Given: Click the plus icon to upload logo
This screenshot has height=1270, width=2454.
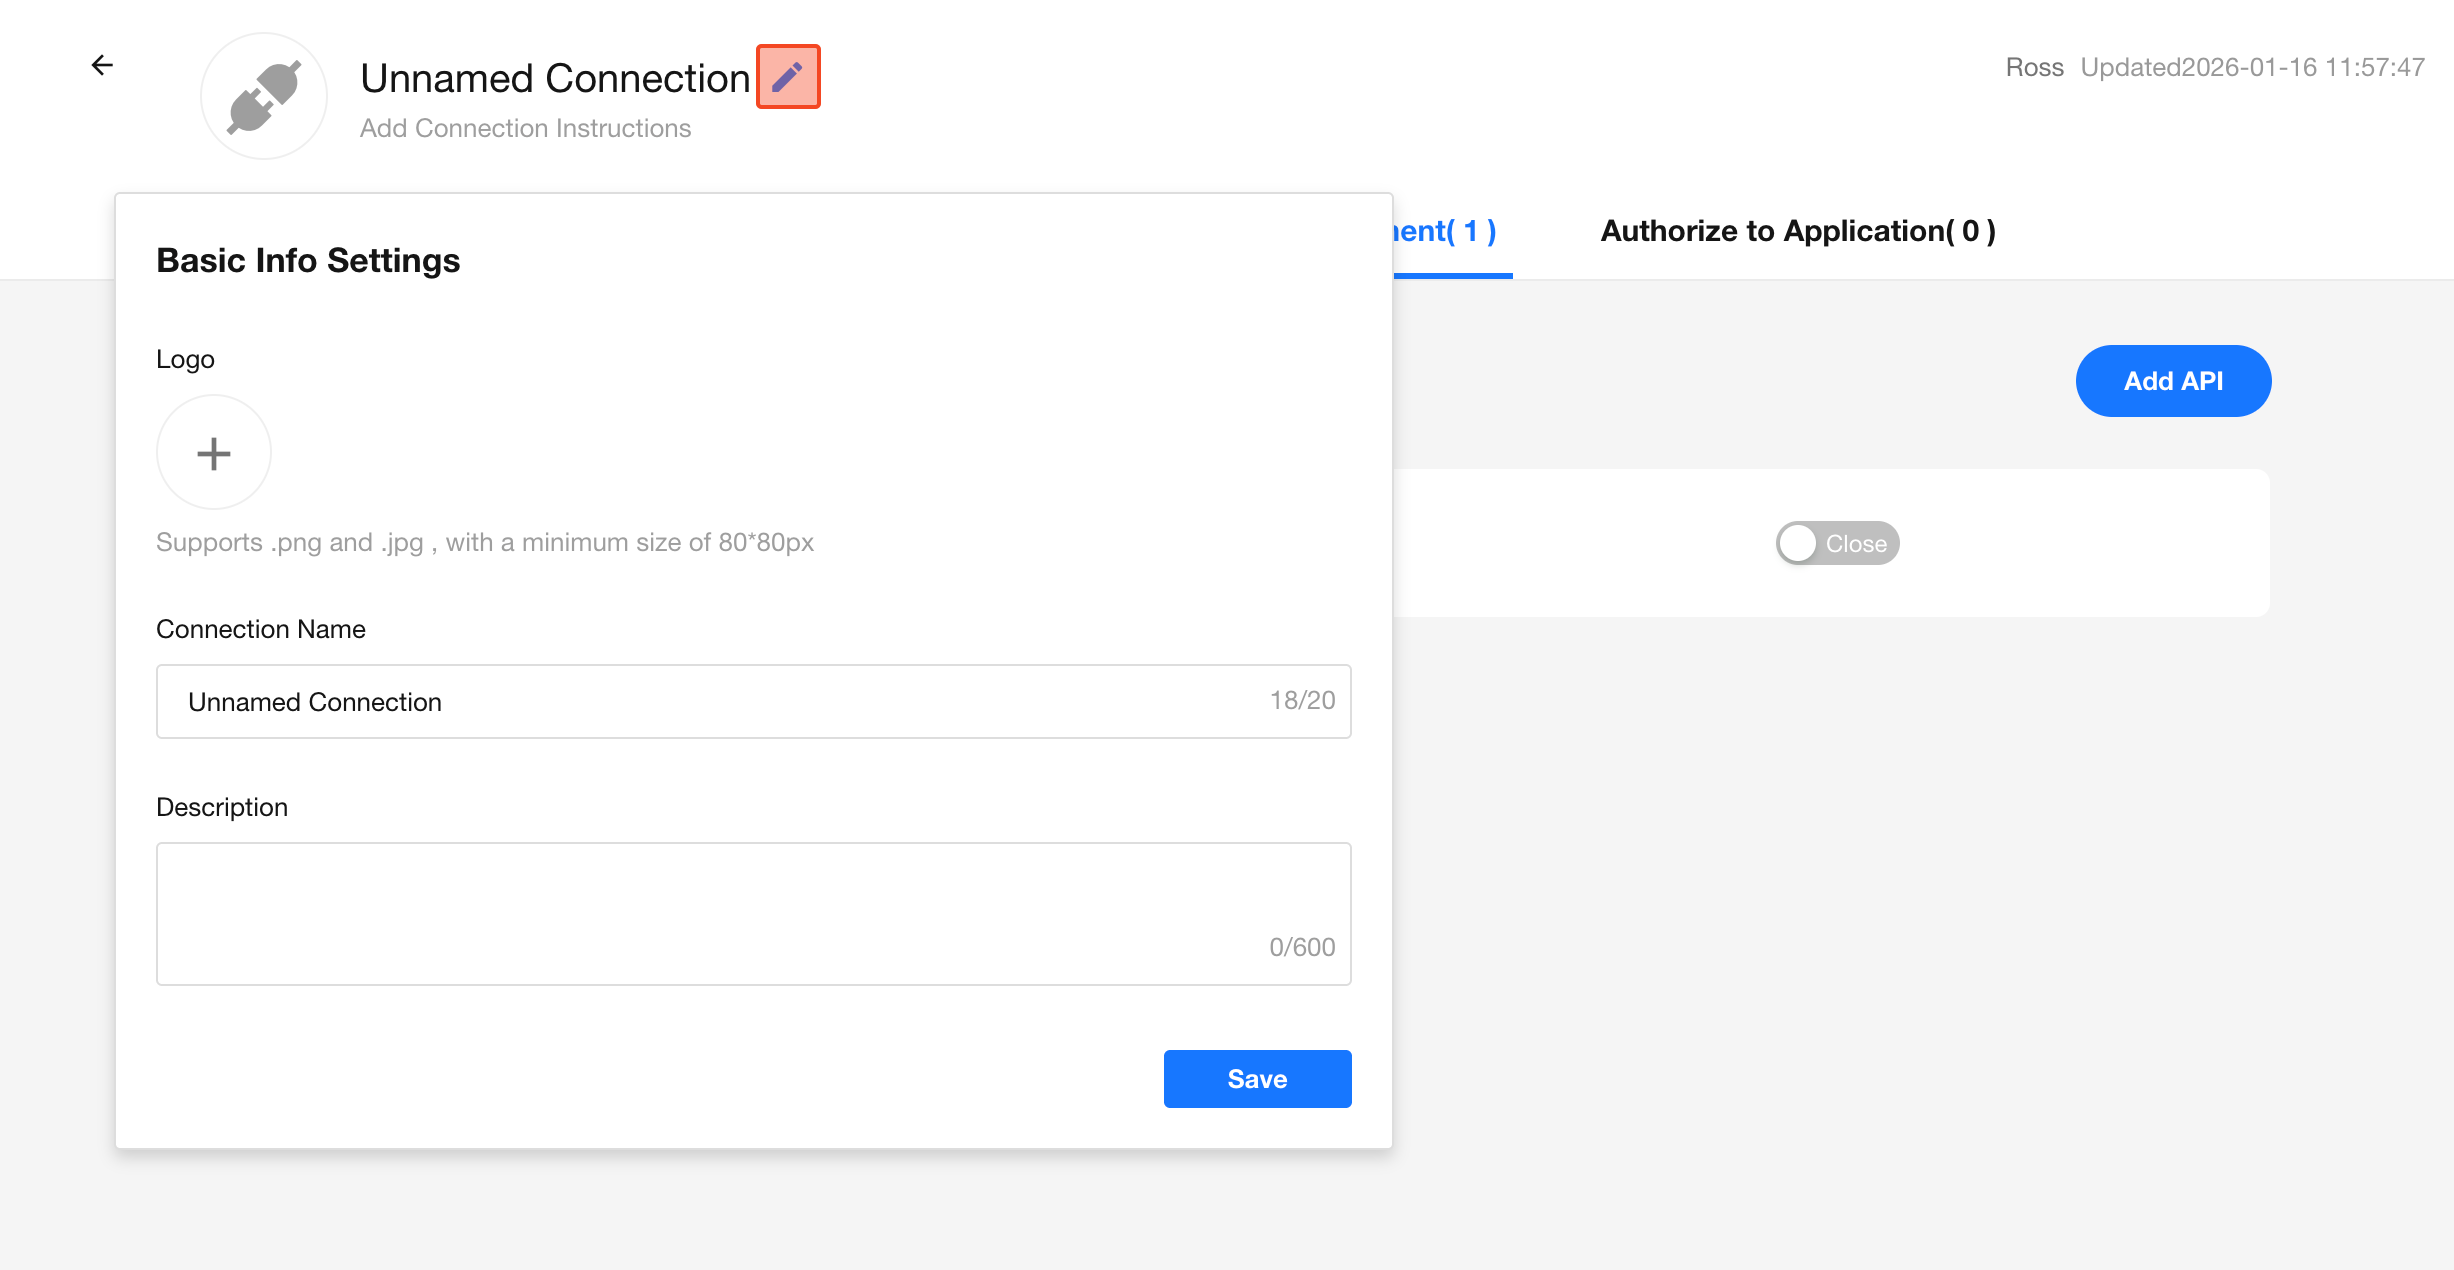Looking at the screenshot, I should (x=214, y=453).
